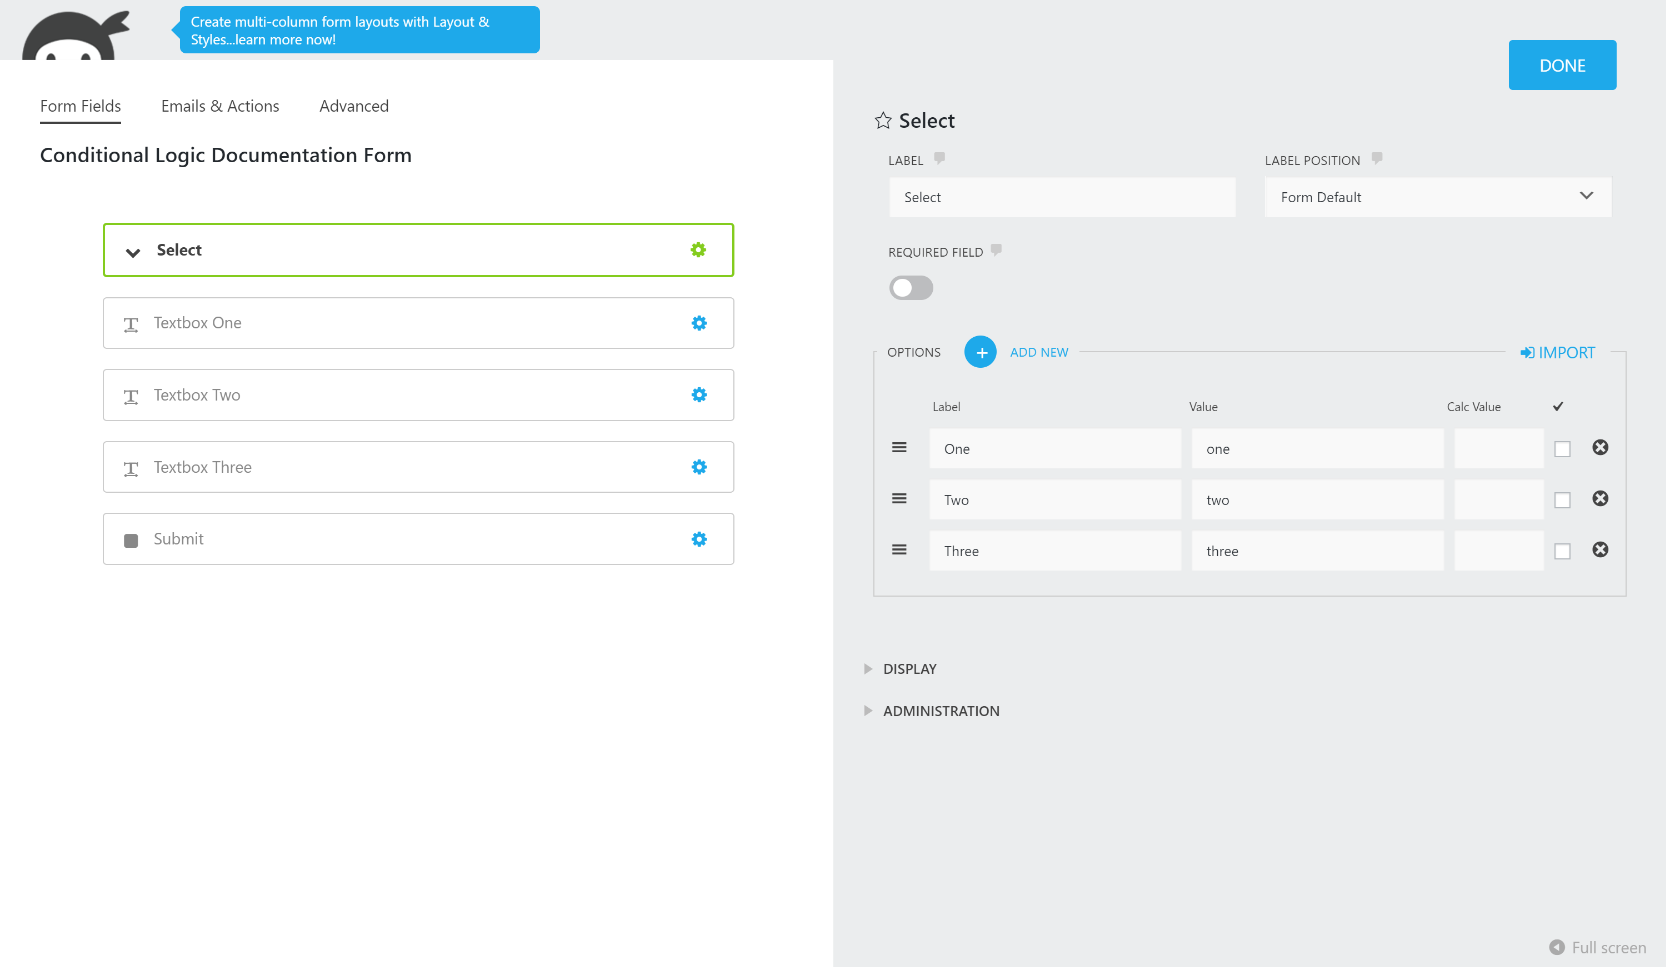
Task: Click the drag handle for the Two option
Action: point(899,499)
